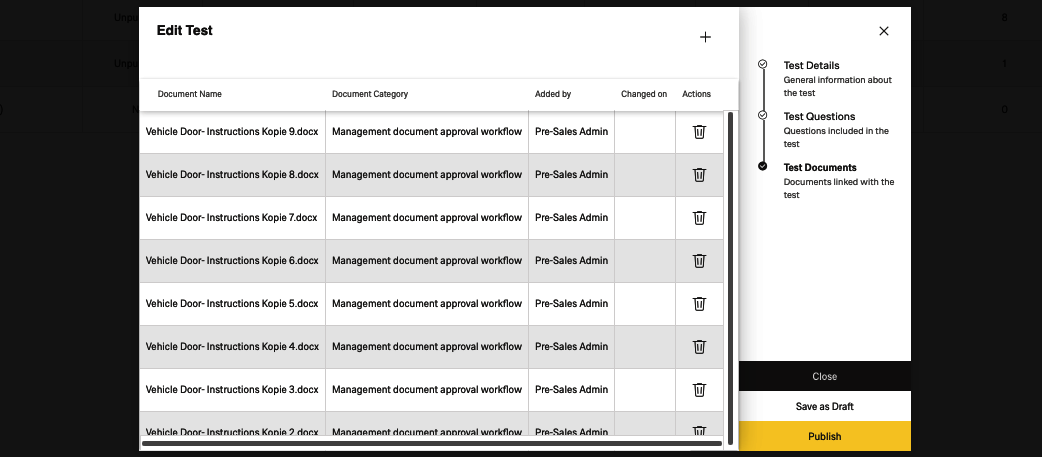Click Save as Draft button
The height and width of the screenshot is (457, 1042).
click(x=824, y=406)
